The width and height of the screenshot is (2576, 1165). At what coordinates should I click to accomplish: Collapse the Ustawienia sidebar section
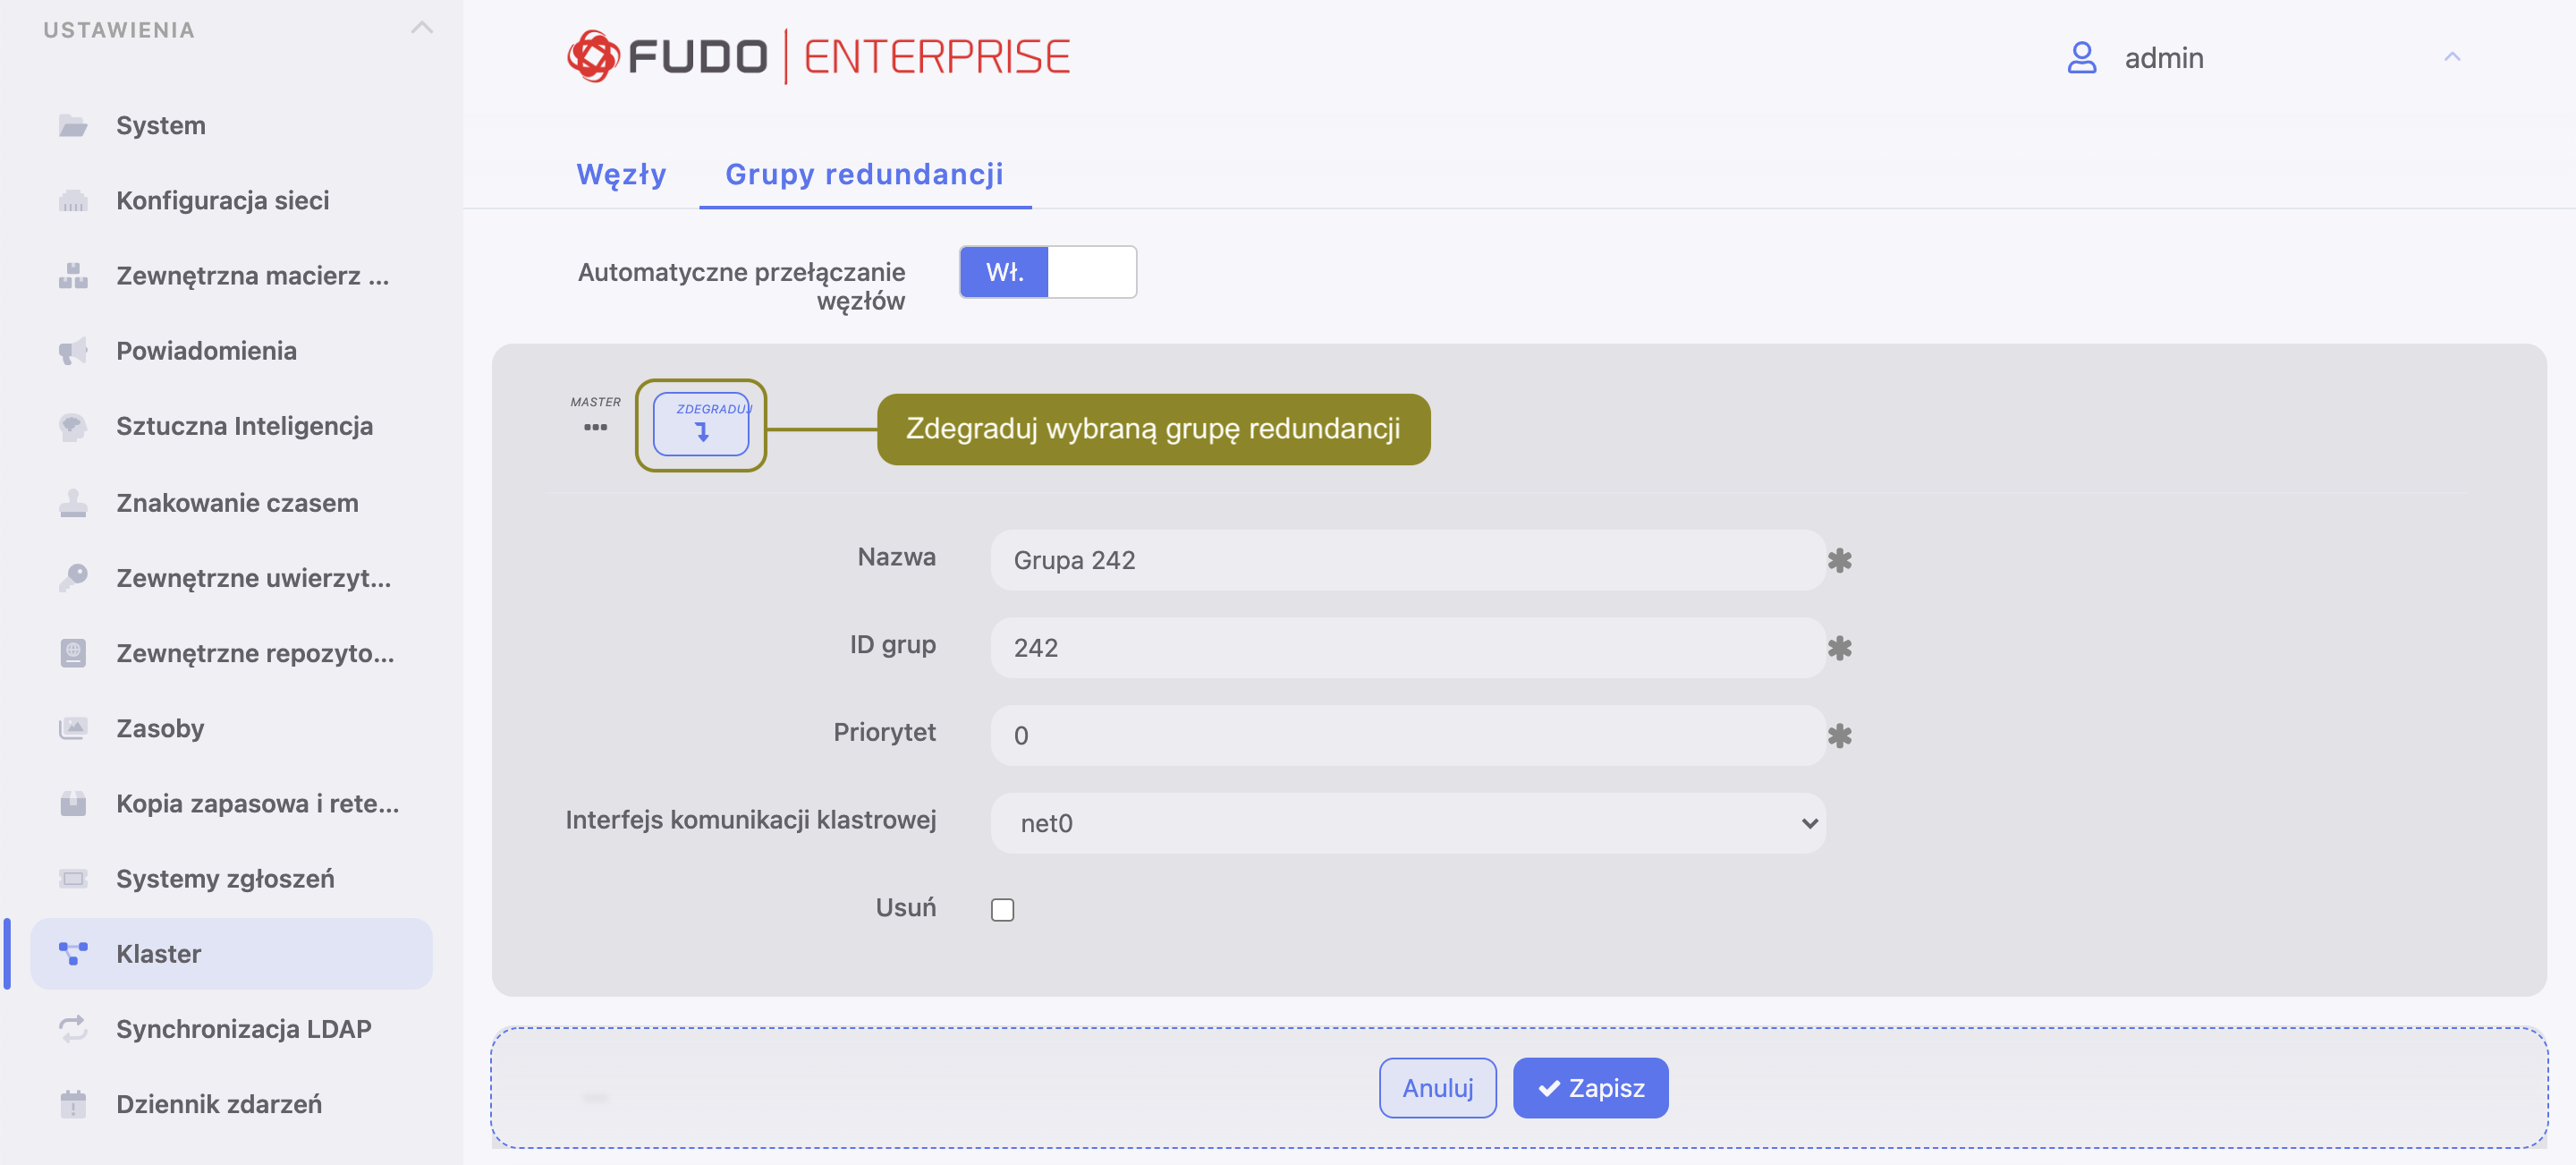(422, 28)
